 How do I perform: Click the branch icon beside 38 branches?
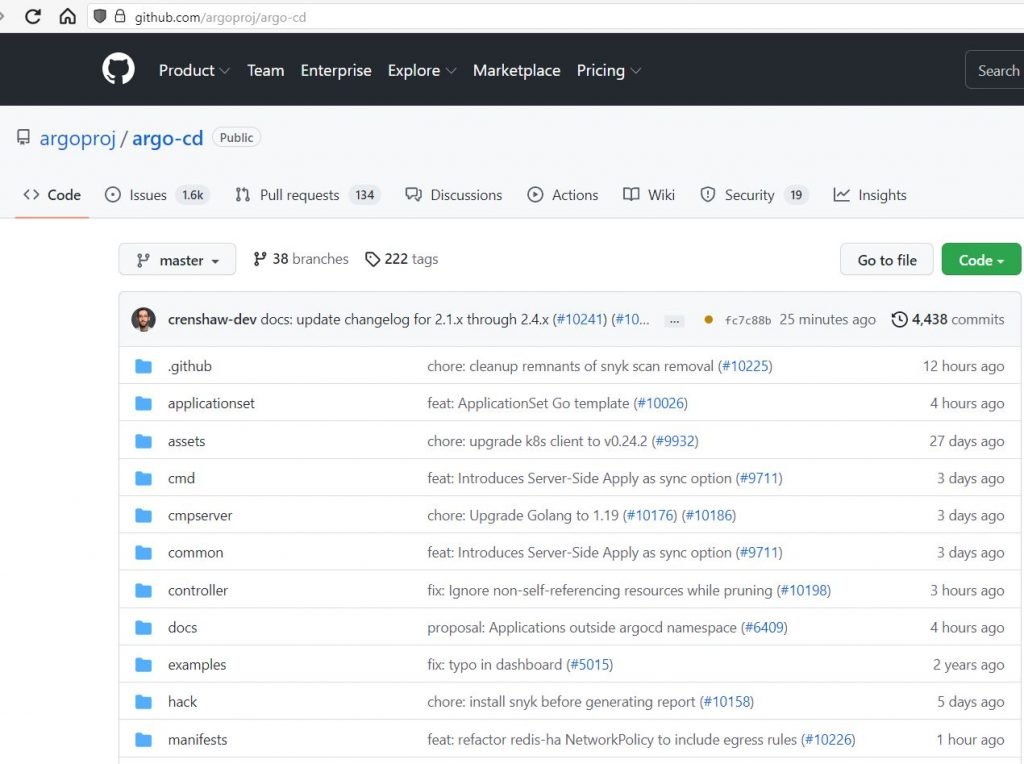[x=260, y=259]
